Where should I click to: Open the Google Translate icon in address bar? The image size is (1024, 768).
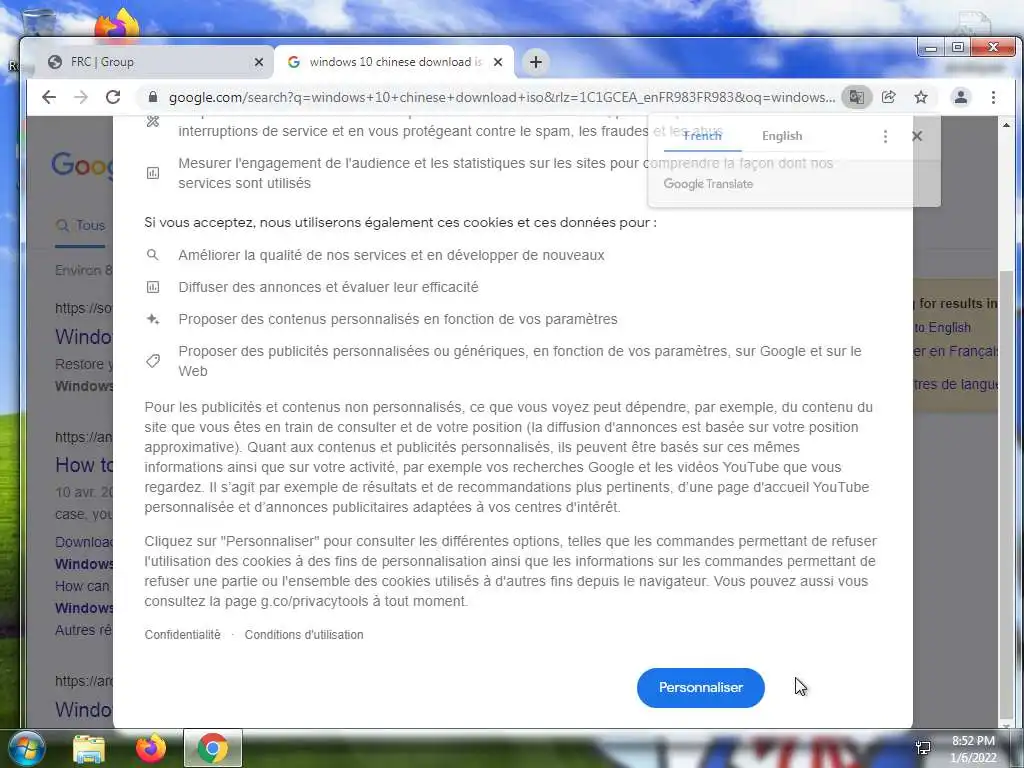(x=856, y=97)
